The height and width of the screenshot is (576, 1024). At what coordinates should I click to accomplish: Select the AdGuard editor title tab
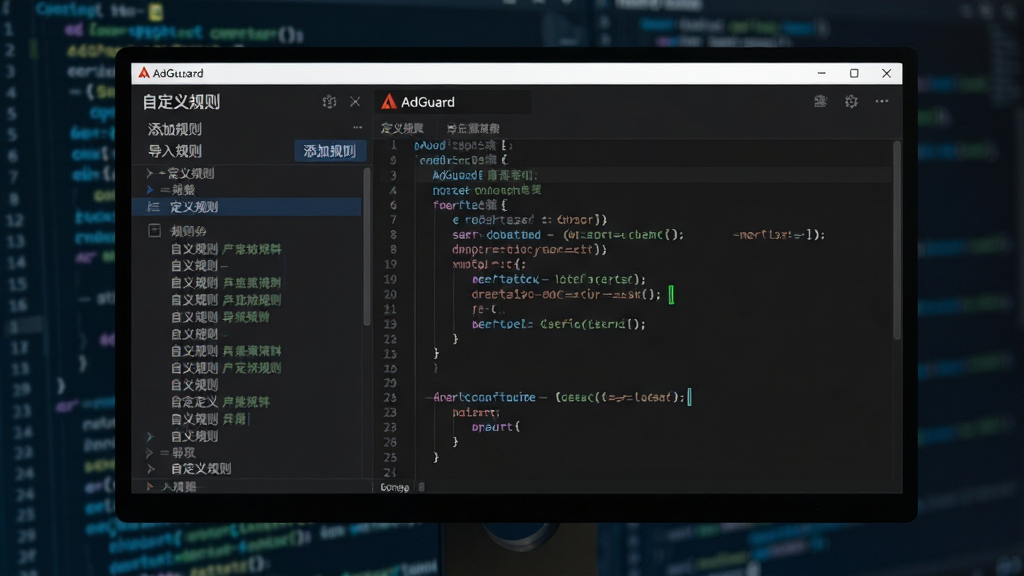coord(453,102)
